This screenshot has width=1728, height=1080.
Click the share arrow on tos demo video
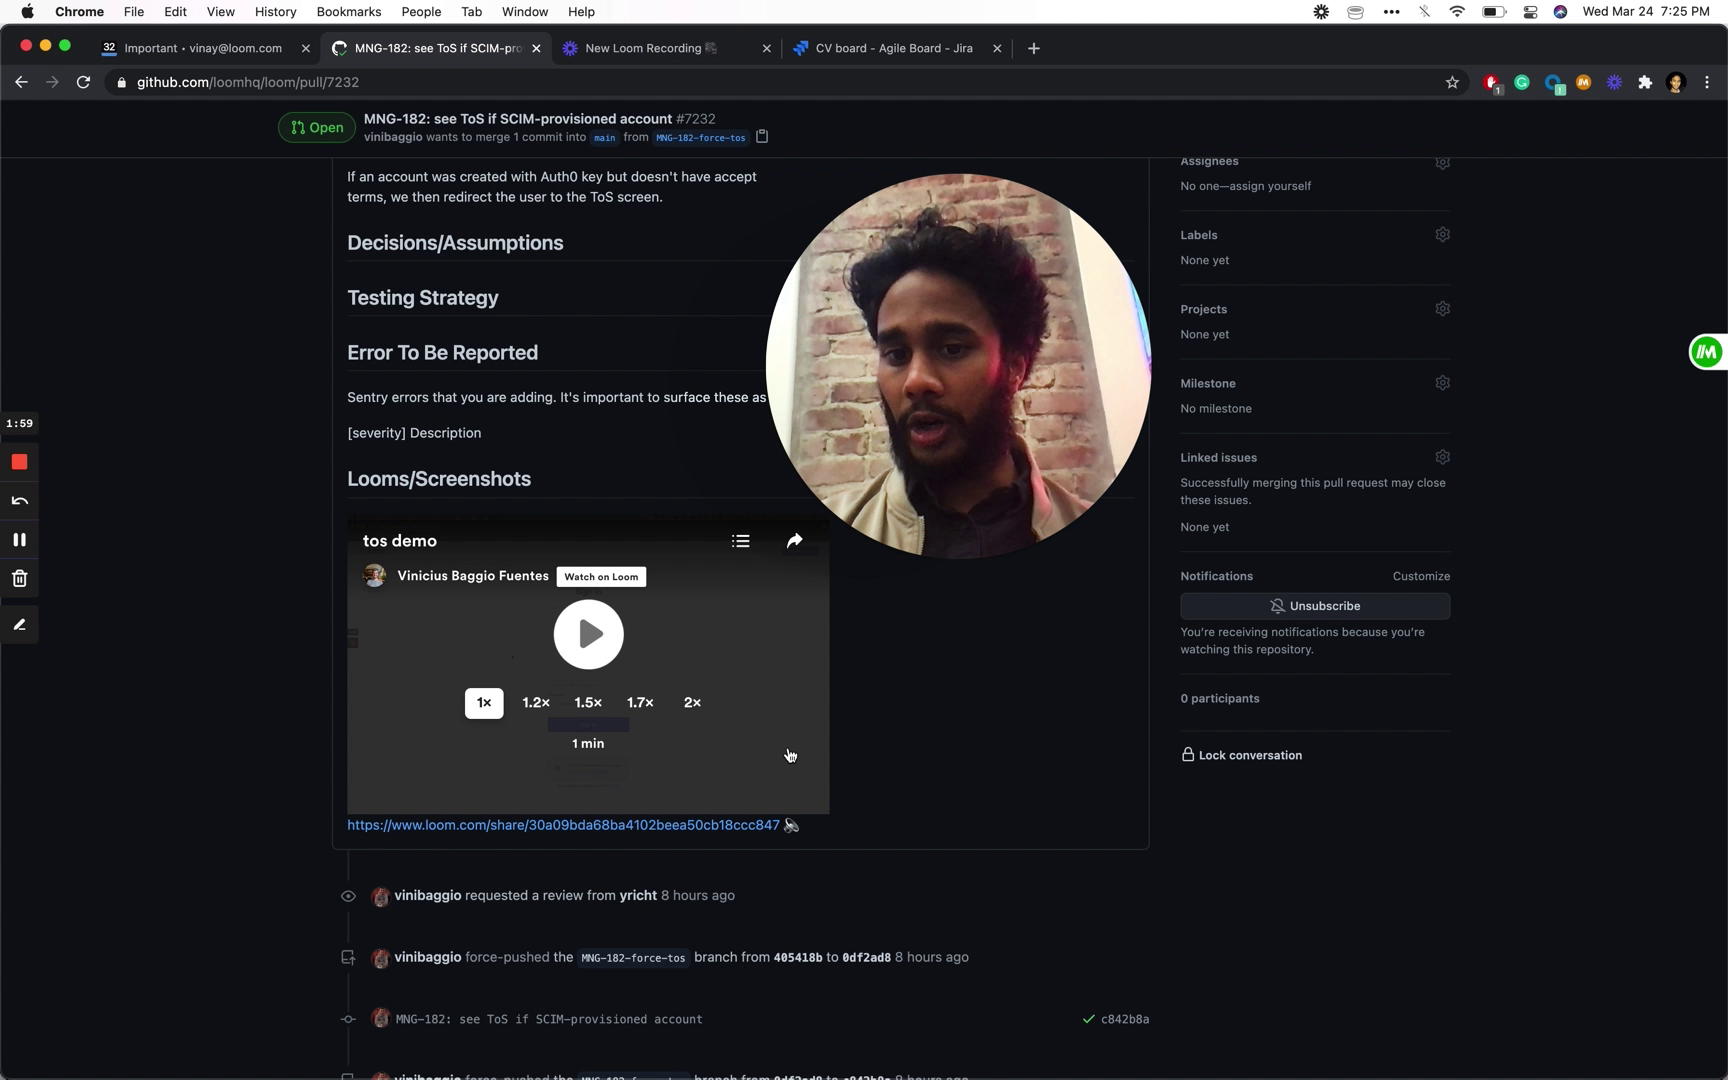pos(794,541)
